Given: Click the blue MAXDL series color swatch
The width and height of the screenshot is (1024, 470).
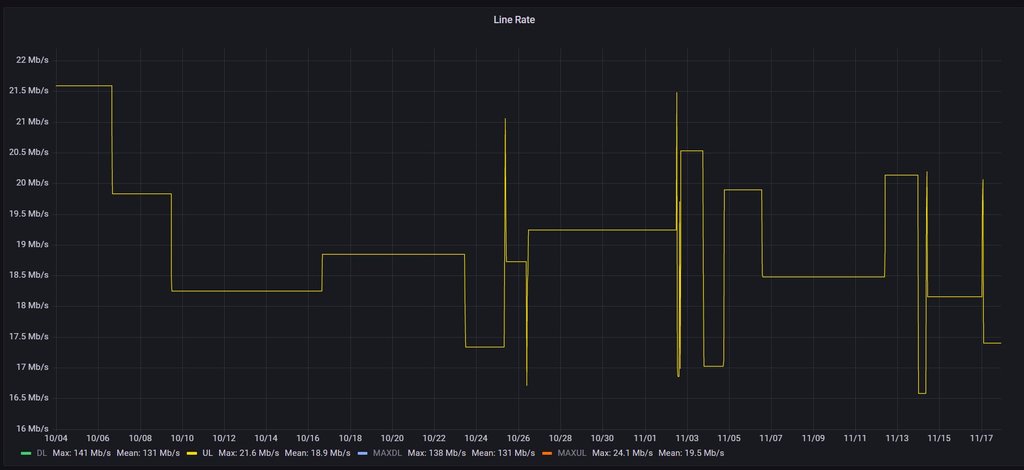Looking at the screenshot, I should tap(363, 454).
